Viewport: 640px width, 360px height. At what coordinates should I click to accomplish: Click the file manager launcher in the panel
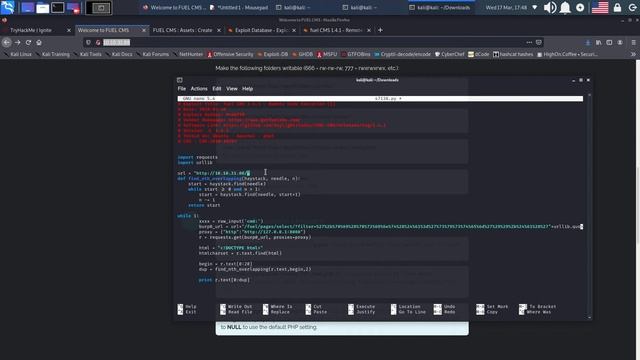(x=42, y=7)
